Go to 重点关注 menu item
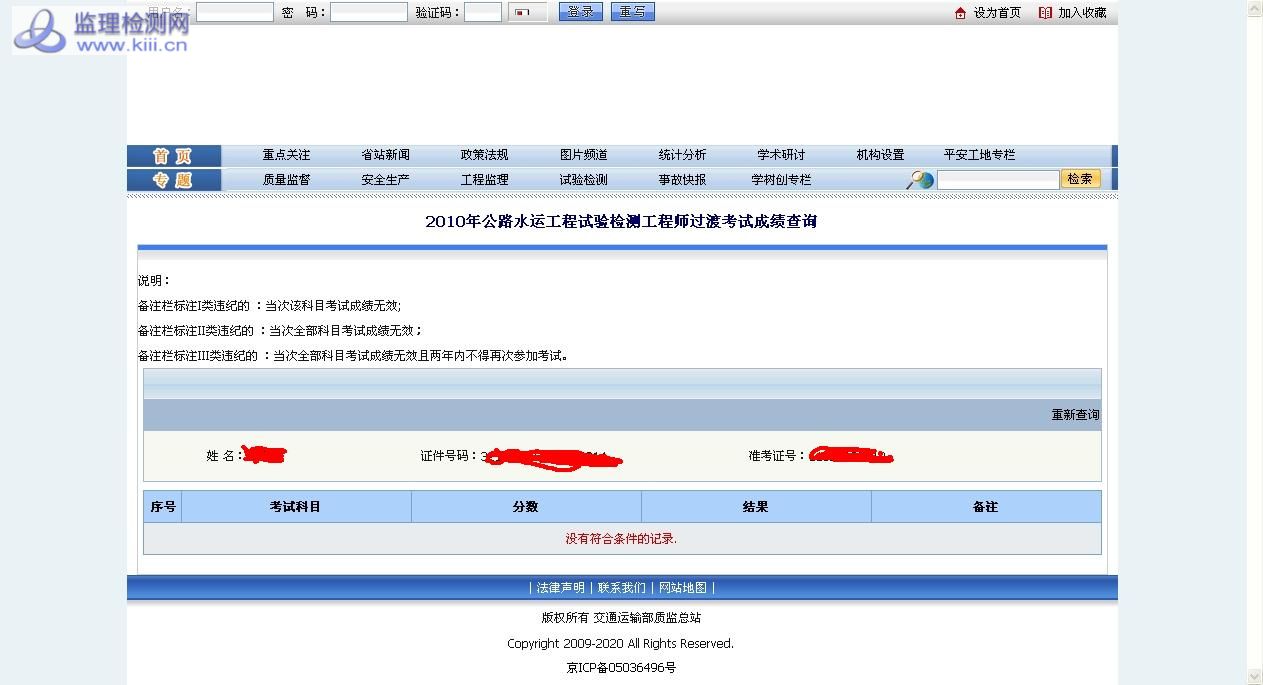This screenshot has width=1263, height=685. [286, 155]
